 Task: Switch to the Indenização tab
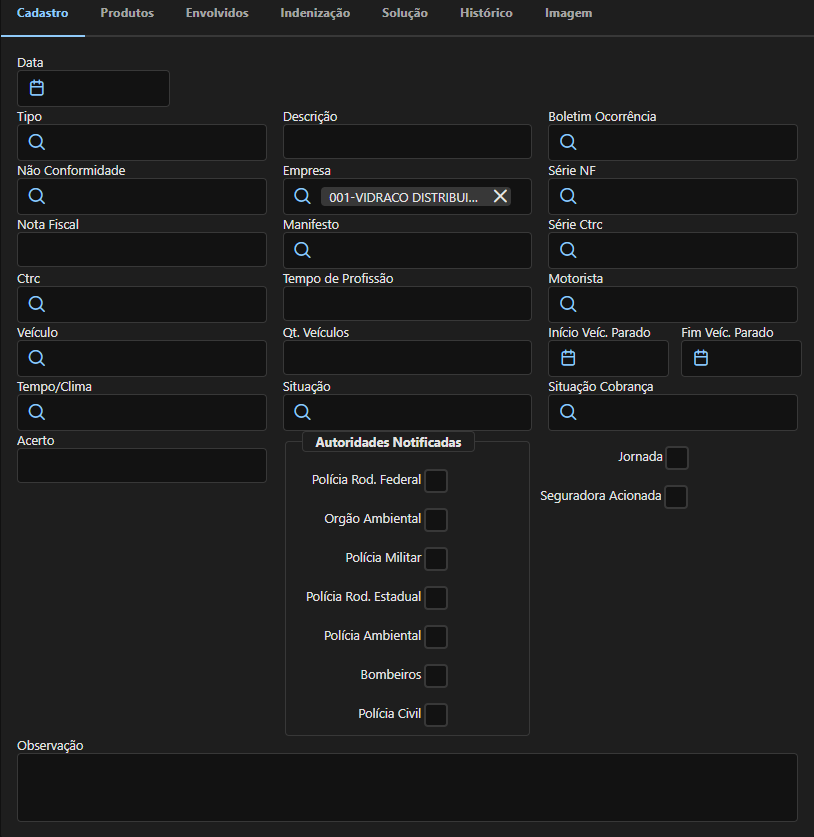click(315, 13)
